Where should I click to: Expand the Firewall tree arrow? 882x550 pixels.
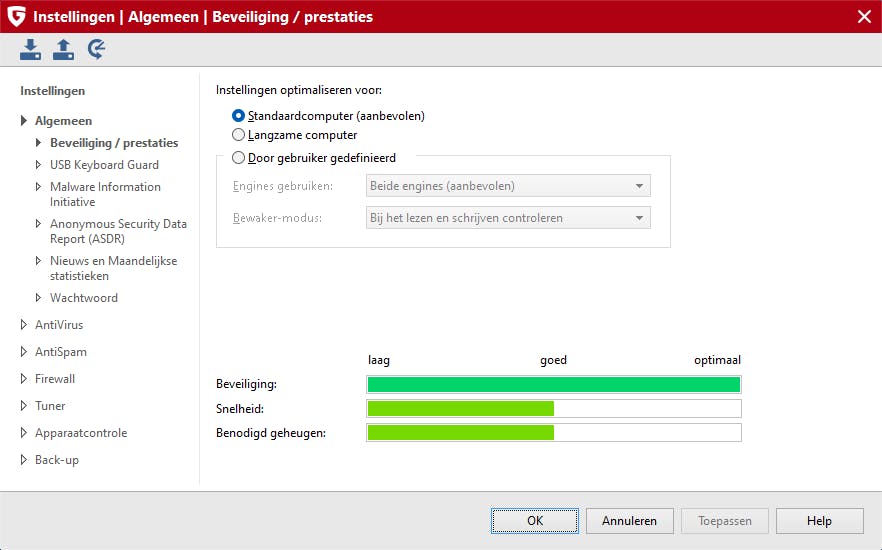tap(24, 378)
